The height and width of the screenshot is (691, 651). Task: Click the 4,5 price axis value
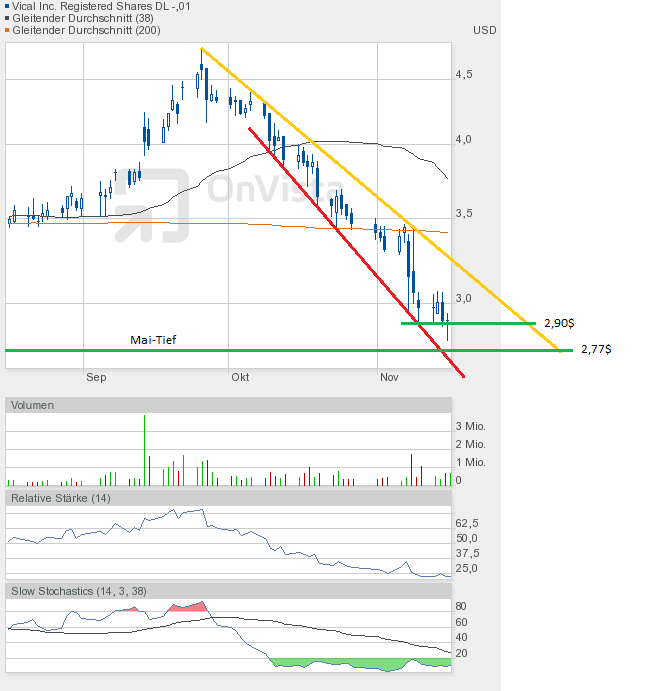(x=464, y=75)
